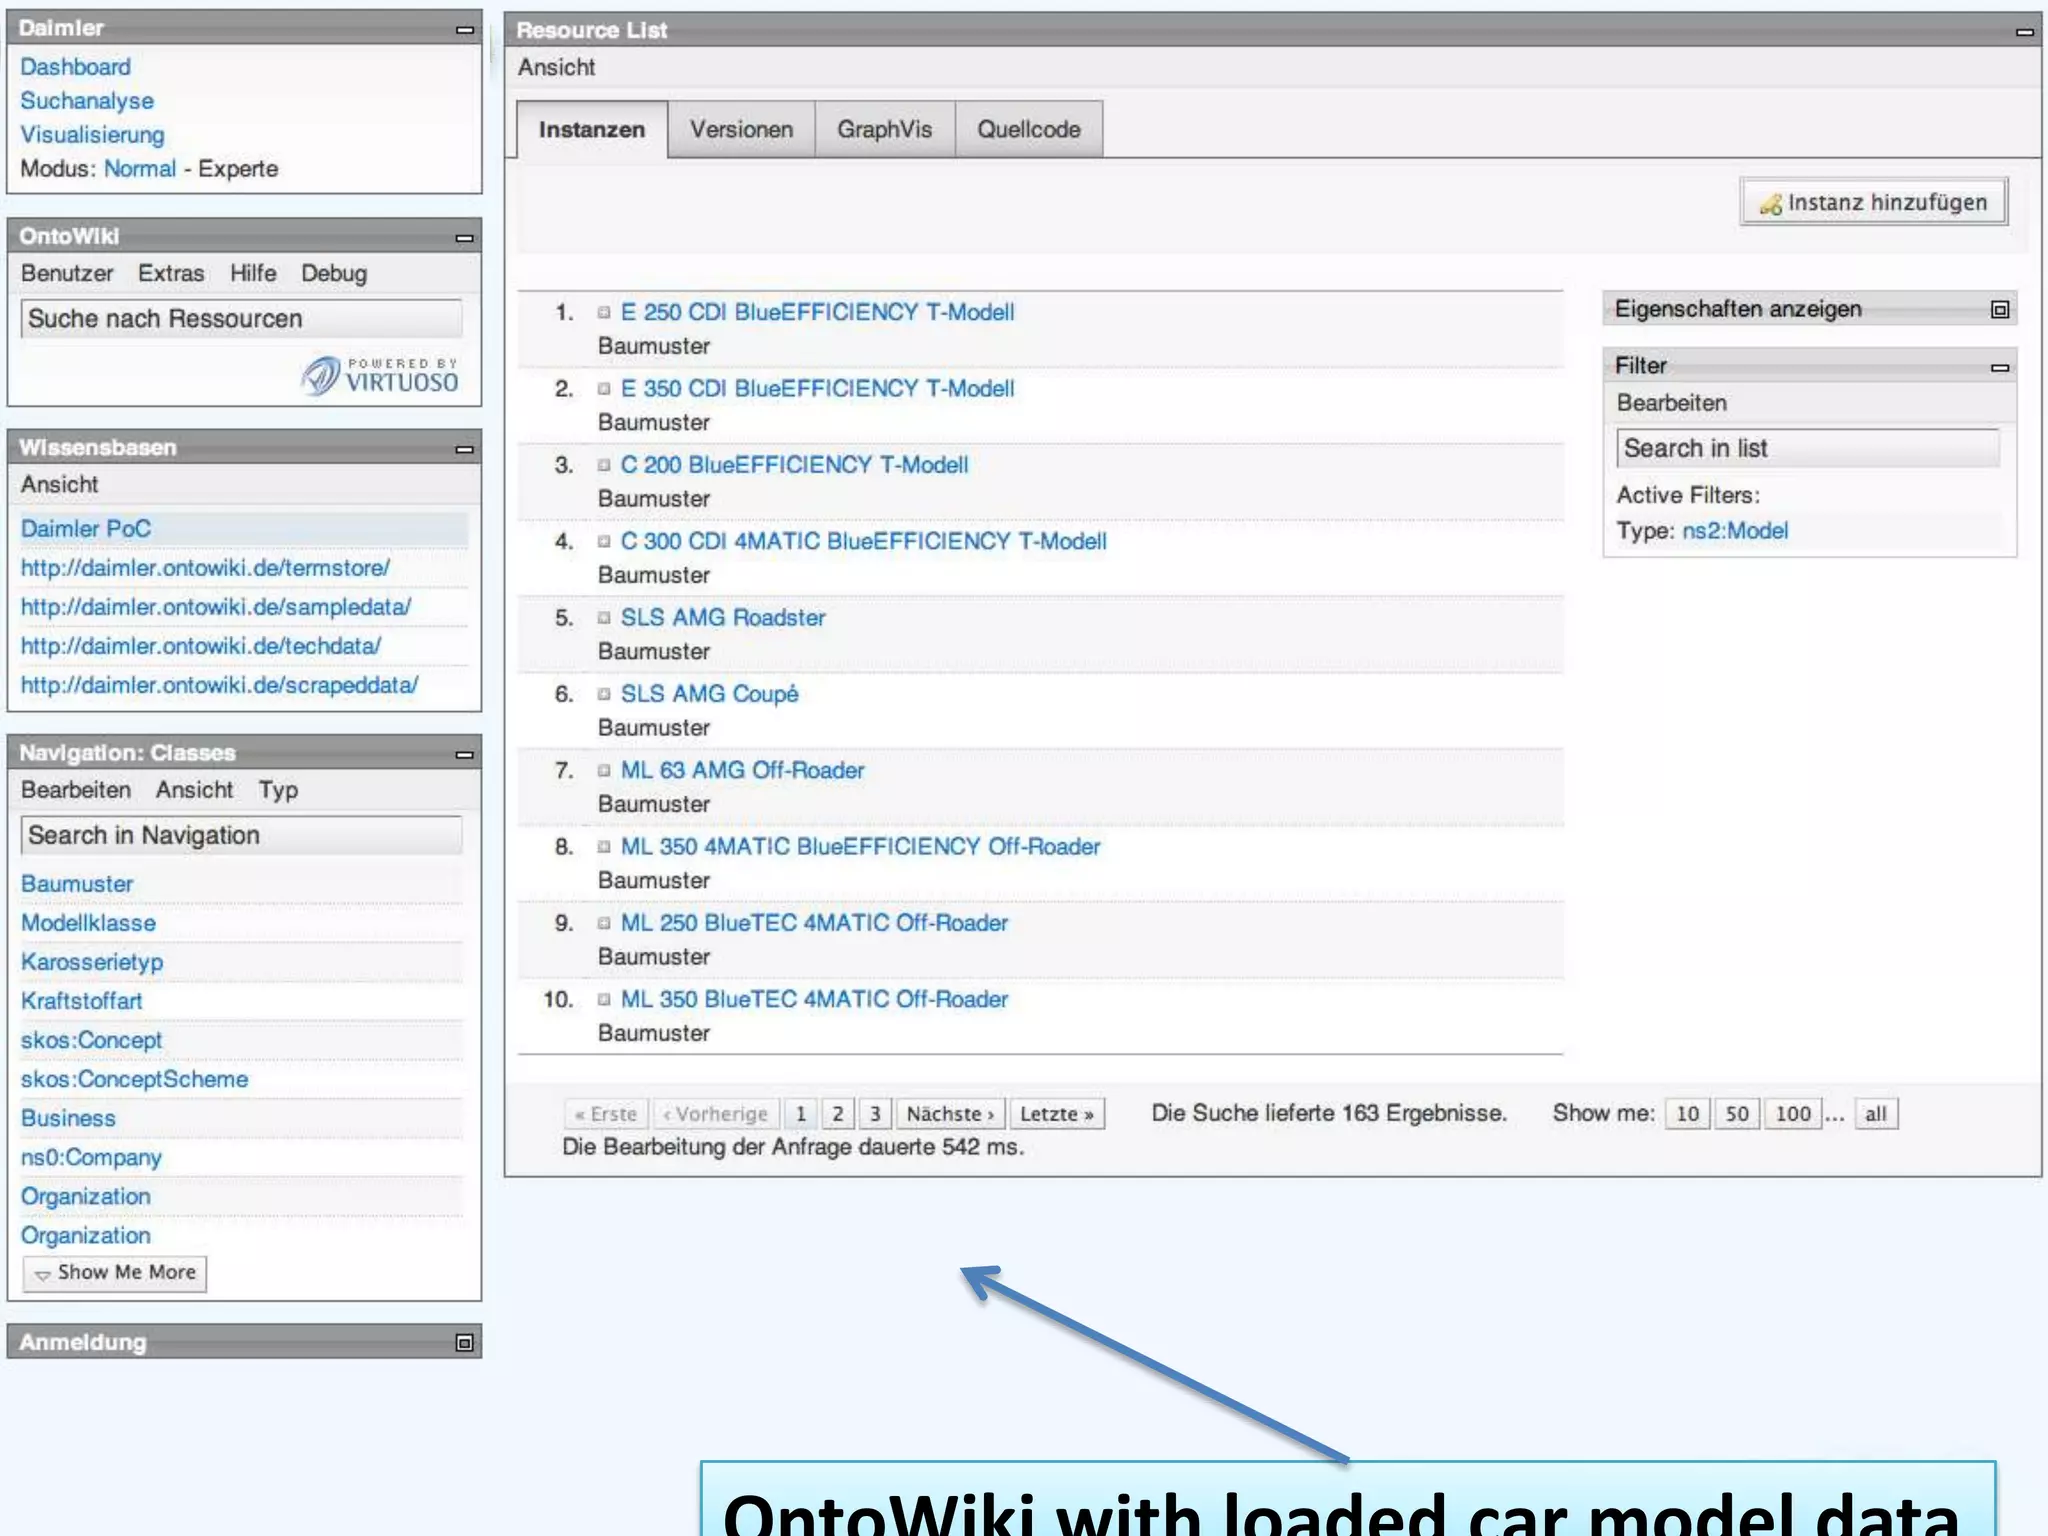Open the Hilfe menu
2048x1536 pixels.
click(253, 273)
